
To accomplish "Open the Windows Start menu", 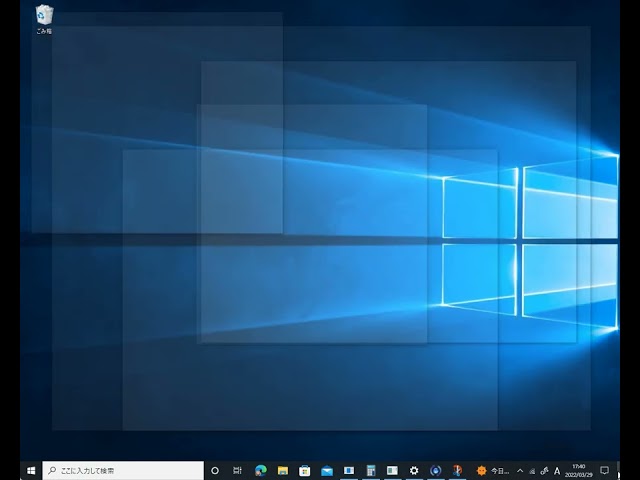I will (31, 471).
